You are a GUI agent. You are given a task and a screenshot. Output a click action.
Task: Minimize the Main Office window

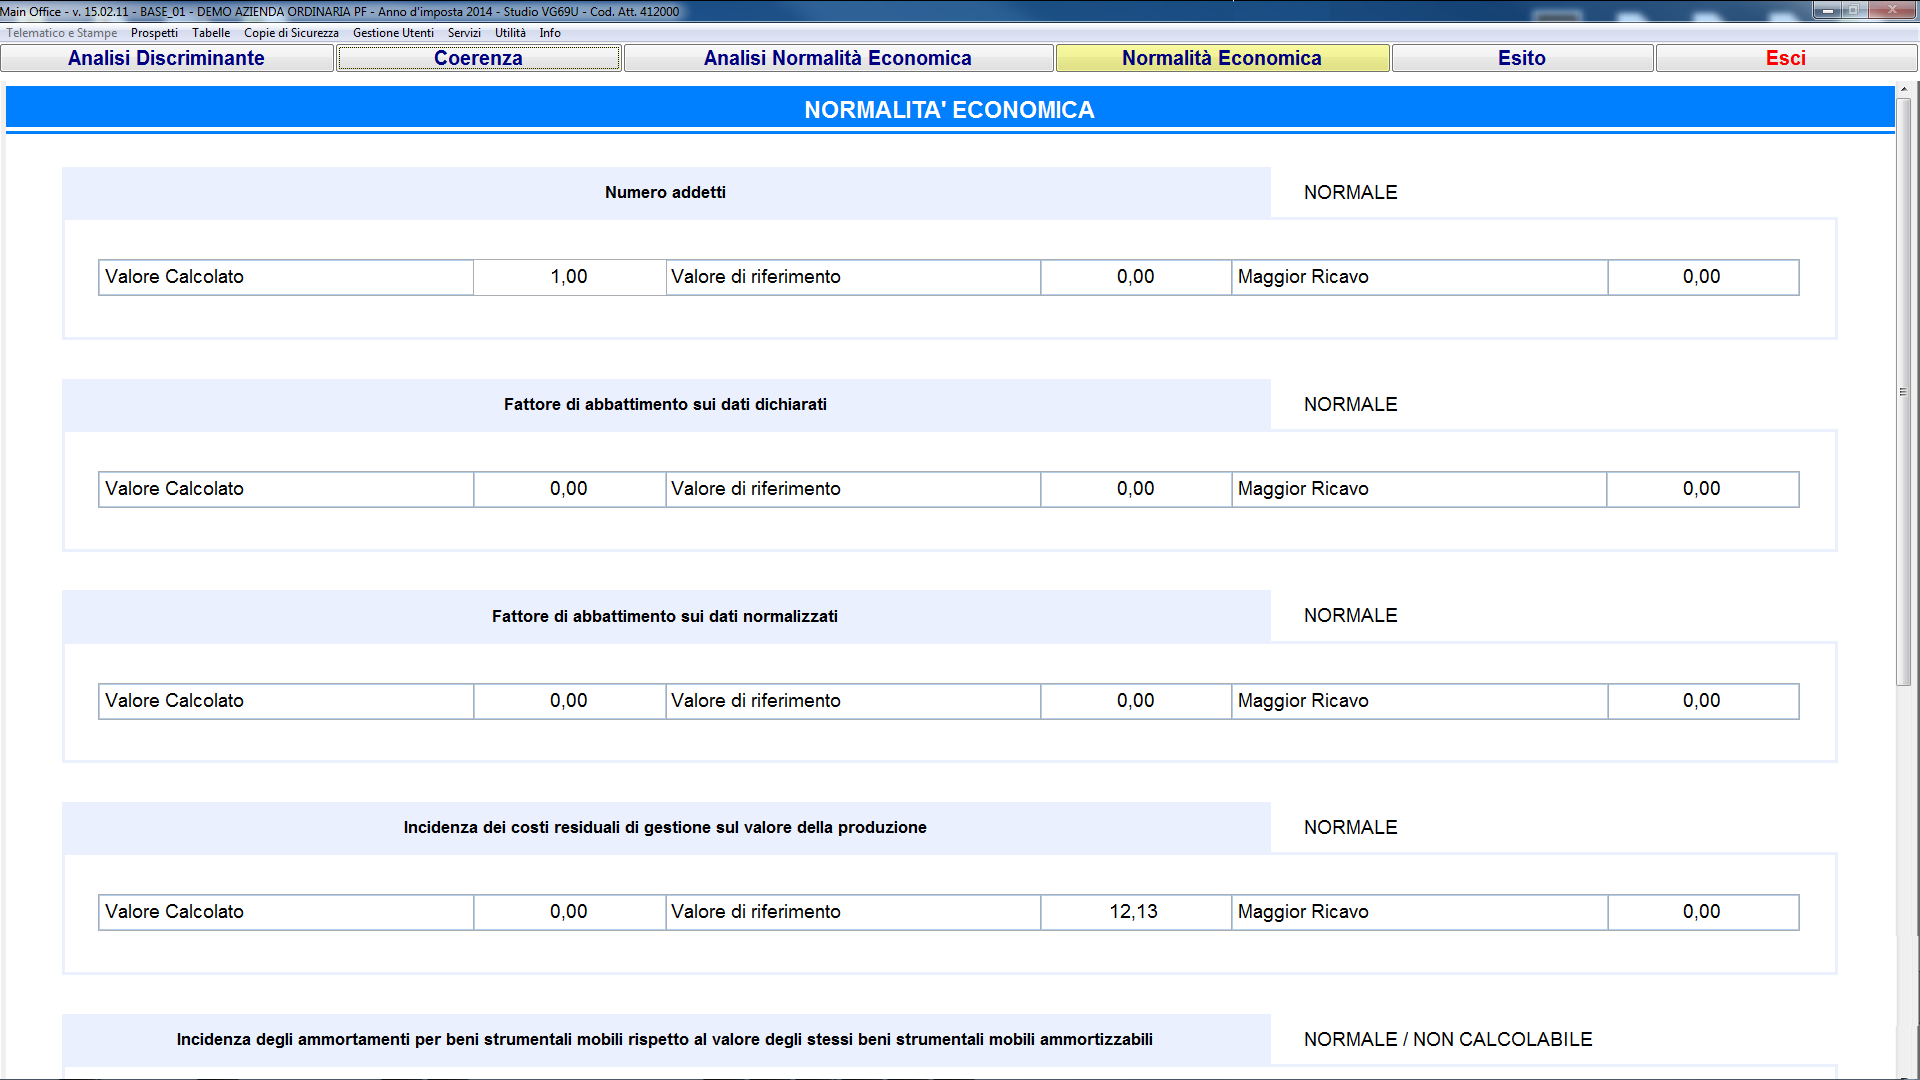click(x=1828, y=10)
